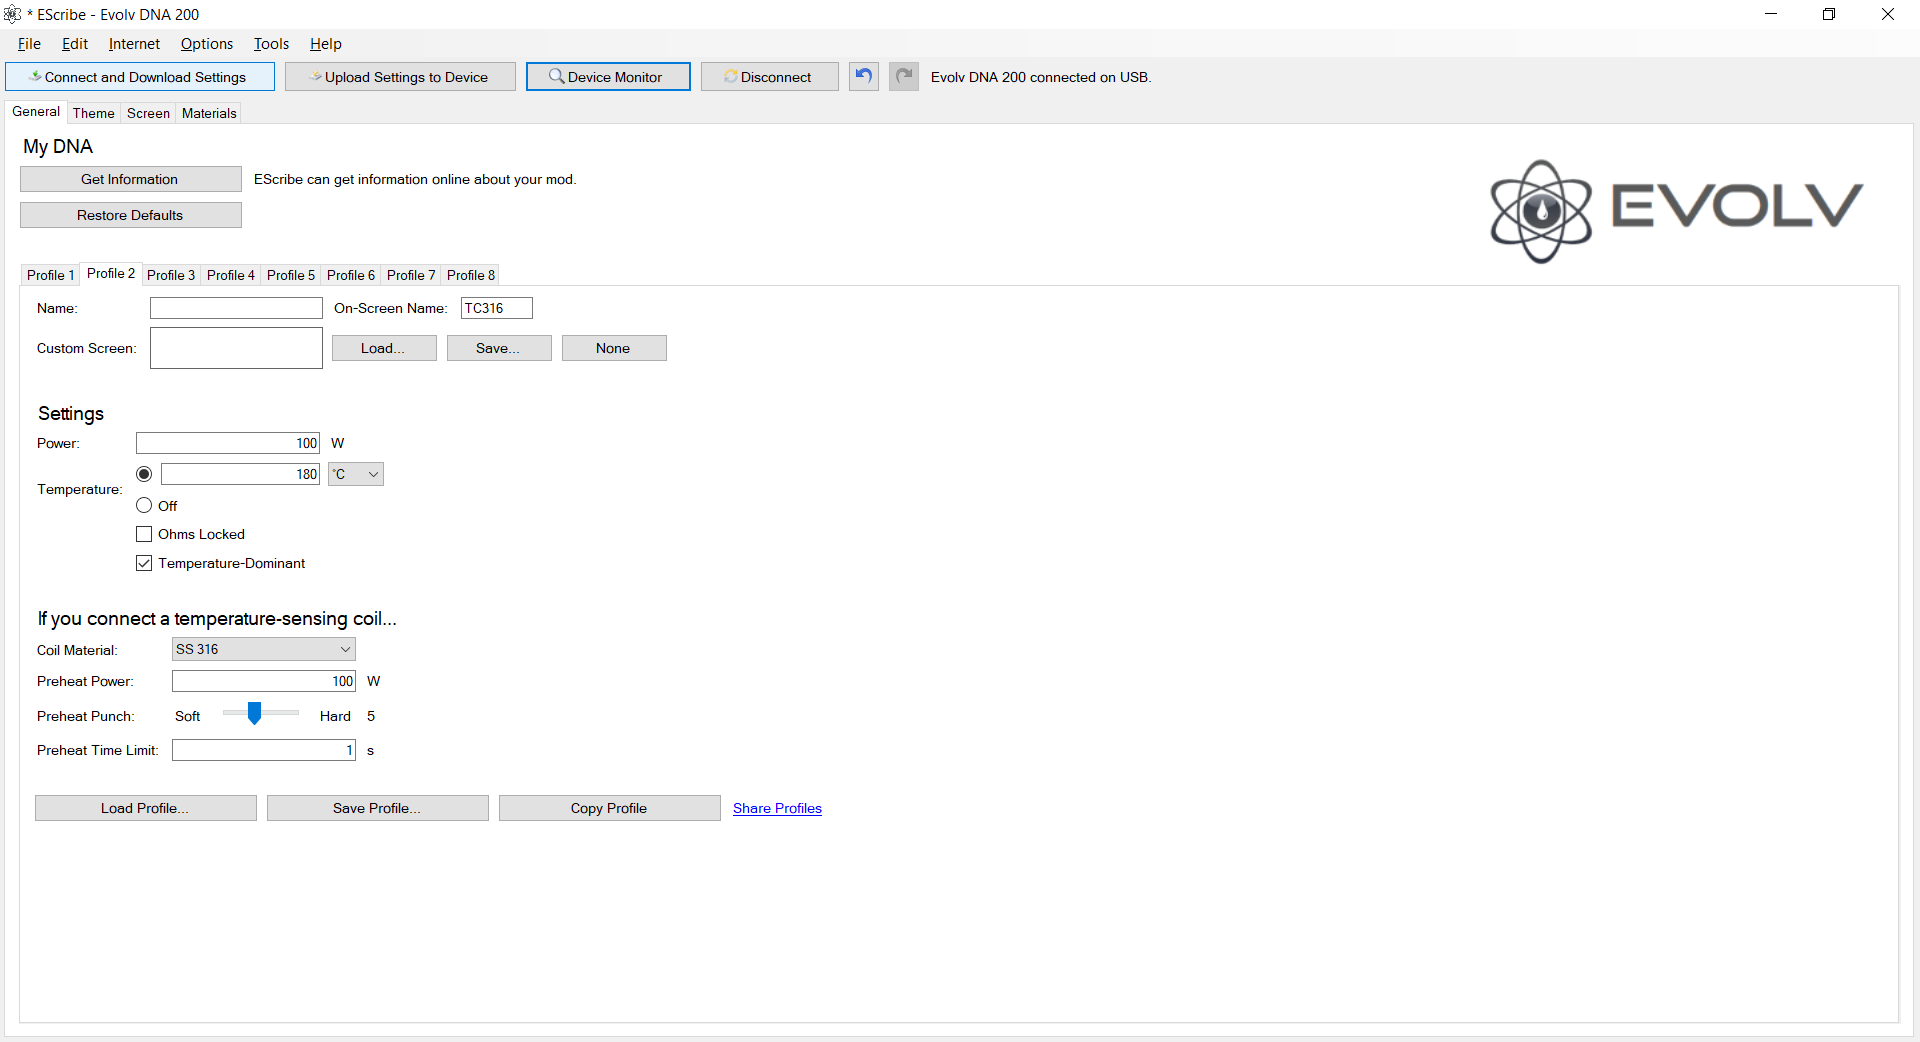This screenshot has width=1920, height=1042.
Task: Click the Evolv atom logo
Action: click(x=1541, y=211)
